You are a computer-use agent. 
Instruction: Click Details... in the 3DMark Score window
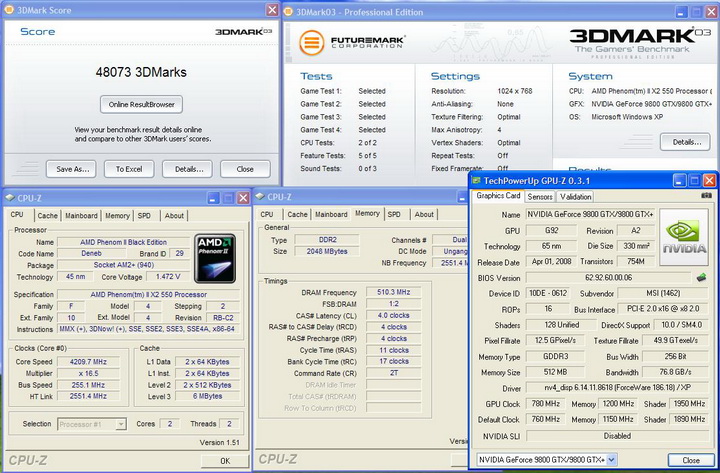187,169
